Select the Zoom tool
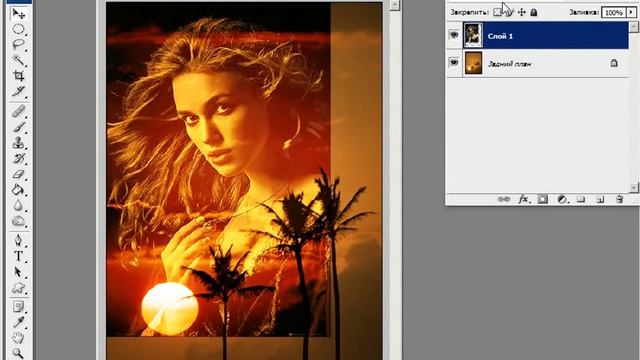The height and width of the screenshot is (360, 640). coord(18,353)
